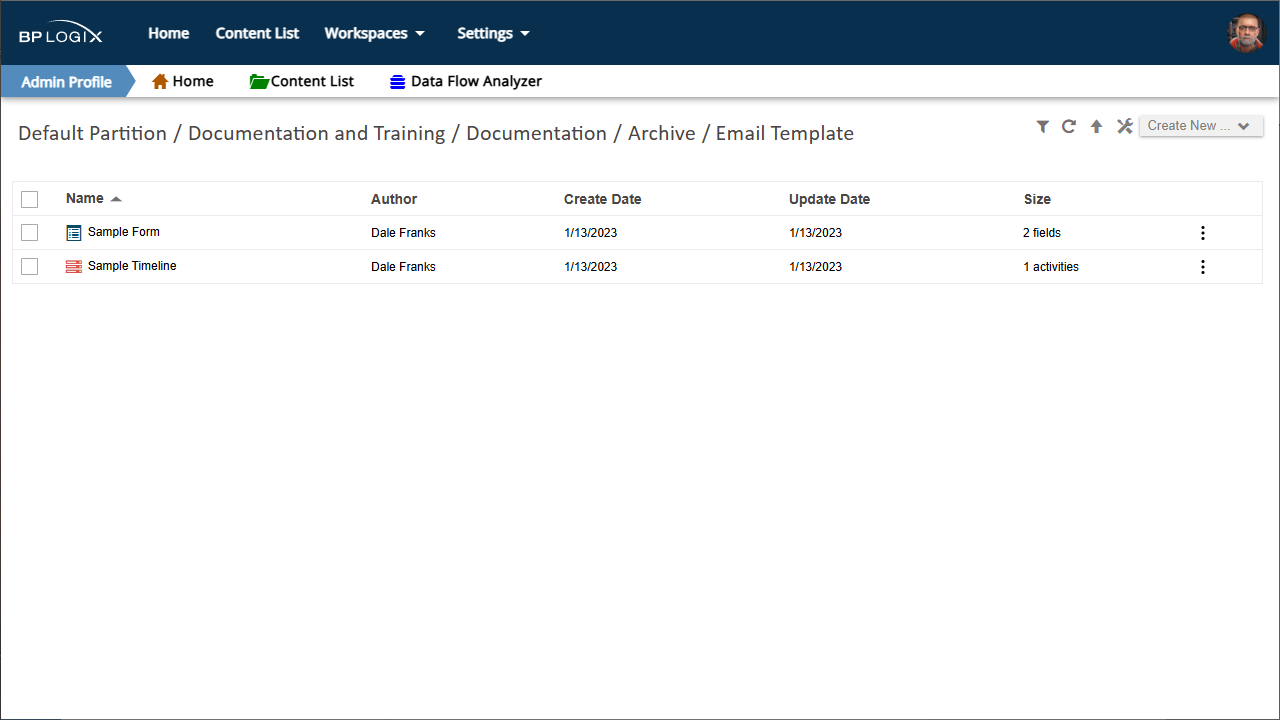Click the filter funnel icon
Screen dimensions: 1280x720
click(x=1043, y=126)
